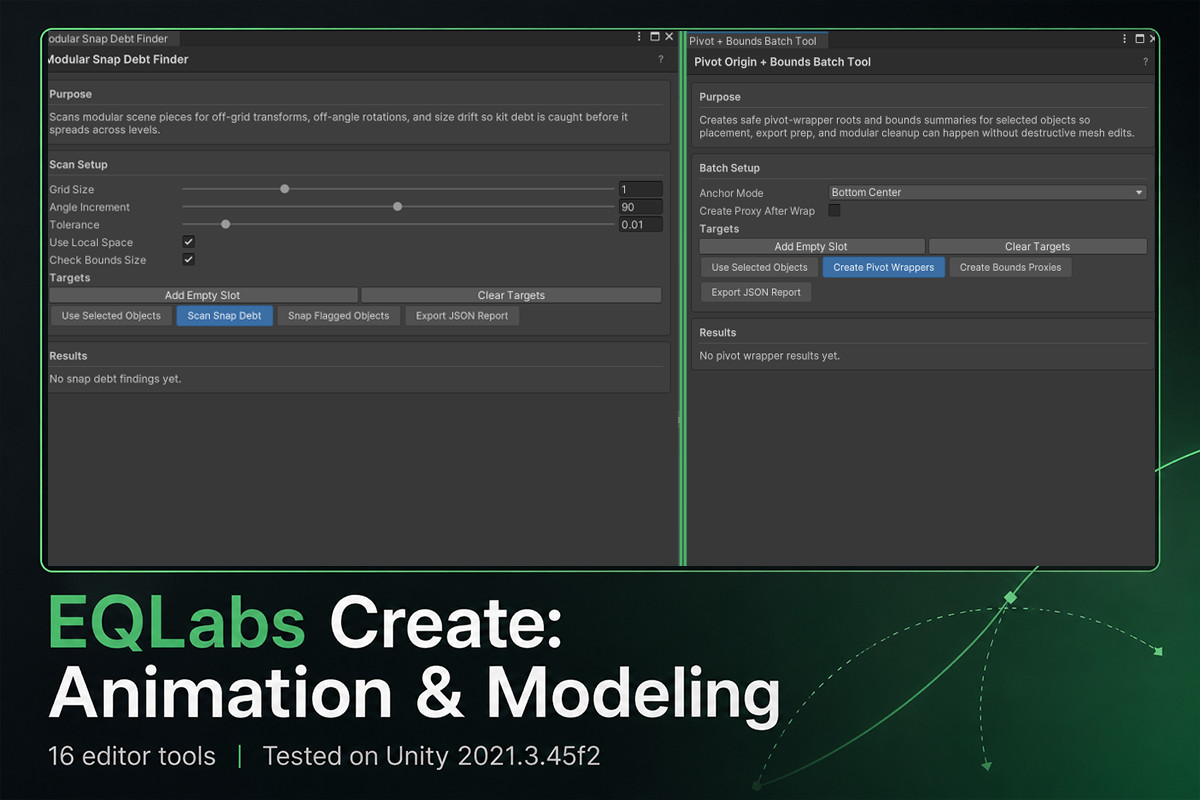Open kebab menu of Pivot + Bounds Batch Tool window
Viewport: 1200px width, 800px height.
pos(1125,39)
